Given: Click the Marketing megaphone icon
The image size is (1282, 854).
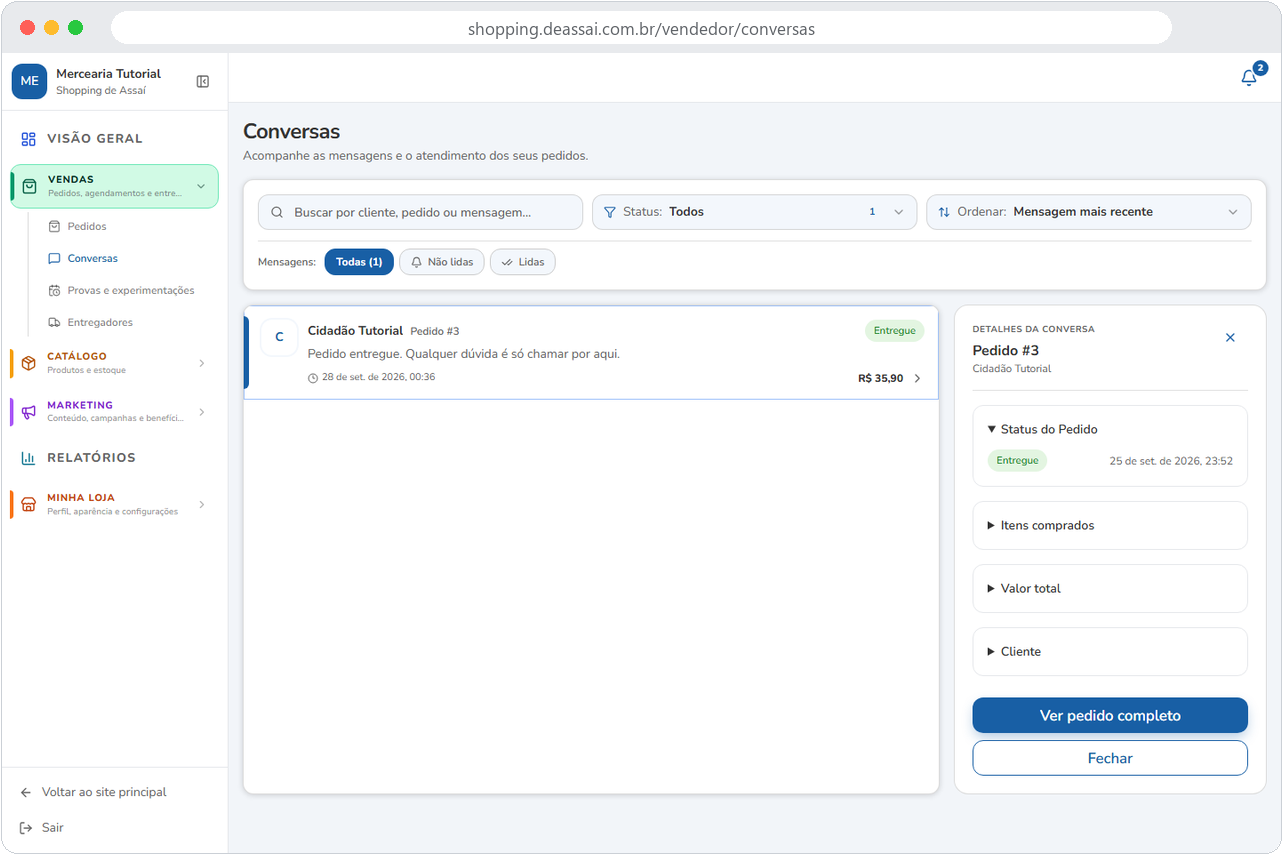Looking at the screenshot, I should [28, 412].
